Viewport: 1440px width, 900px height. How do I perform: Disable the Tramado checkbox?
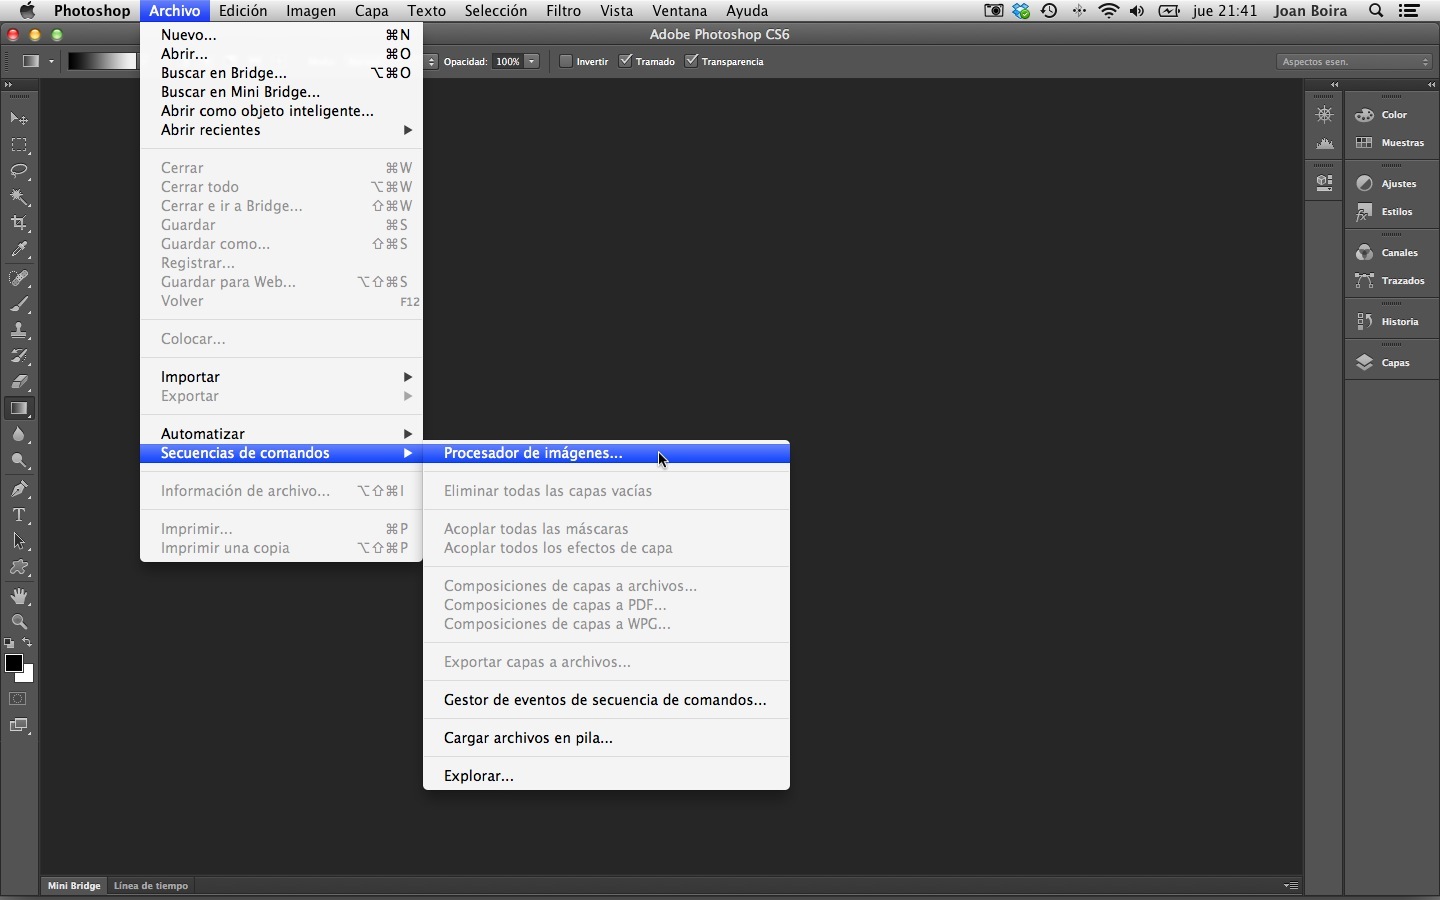tap(626, 61)
